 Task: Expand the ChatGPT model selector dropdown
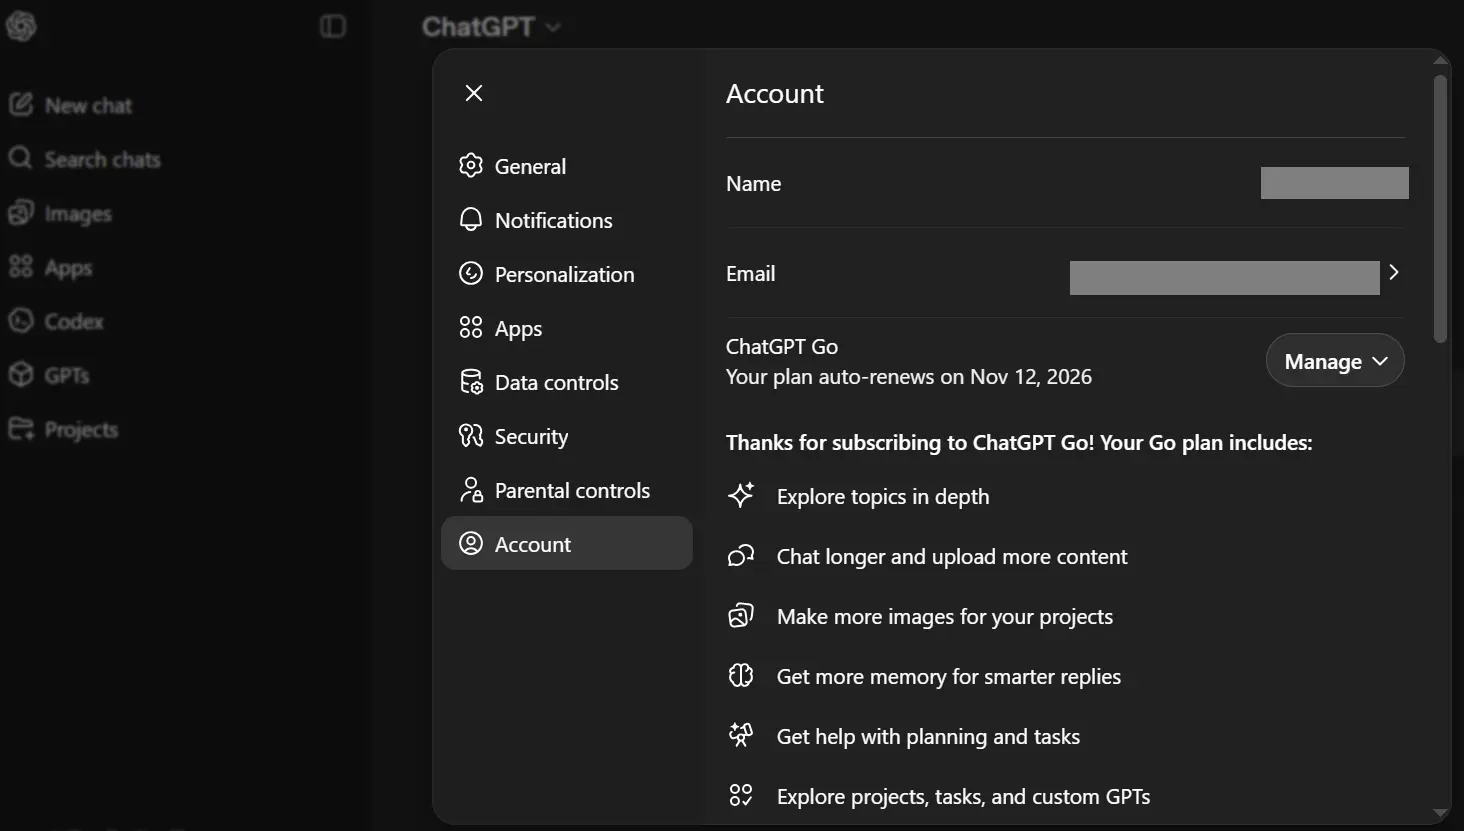tap(491, 27)
